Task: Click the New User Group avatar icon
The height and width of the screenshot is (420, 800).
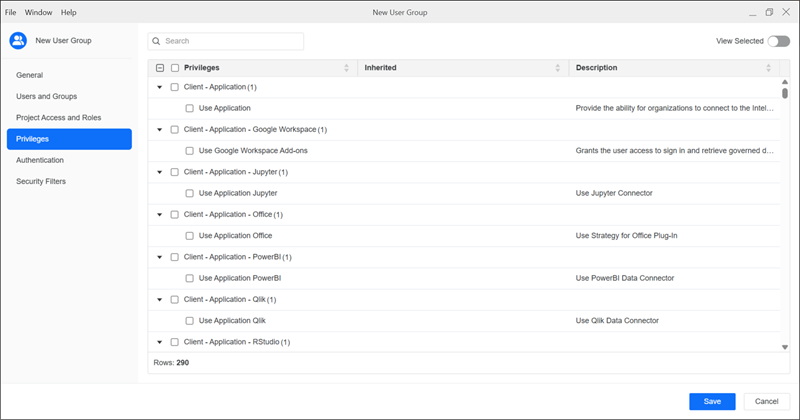Action: tap(17, 41)
